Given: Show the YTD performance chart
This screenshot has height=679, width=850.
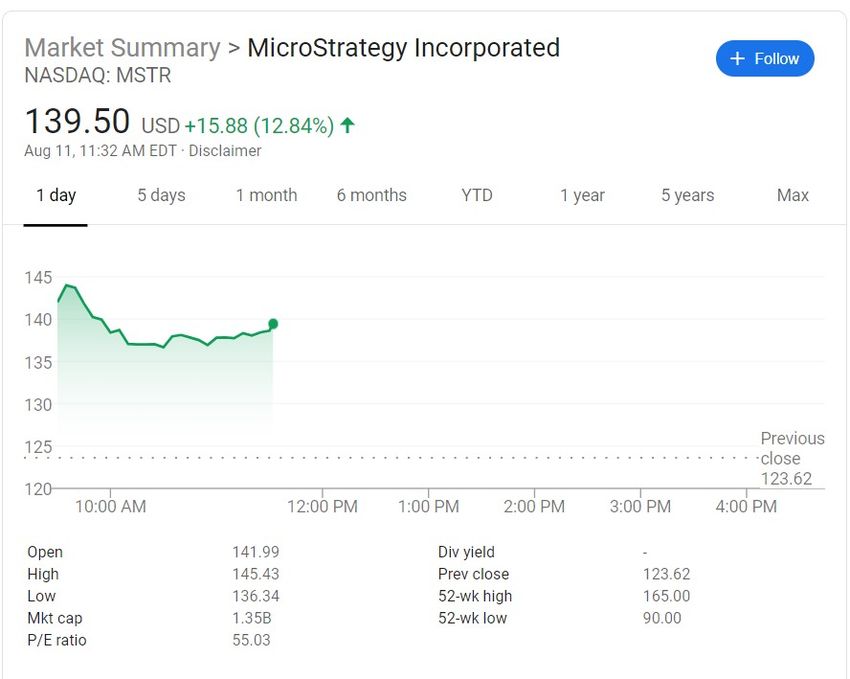Looking at the screenshot, I should pyautogui.click(x=476, y=195).
